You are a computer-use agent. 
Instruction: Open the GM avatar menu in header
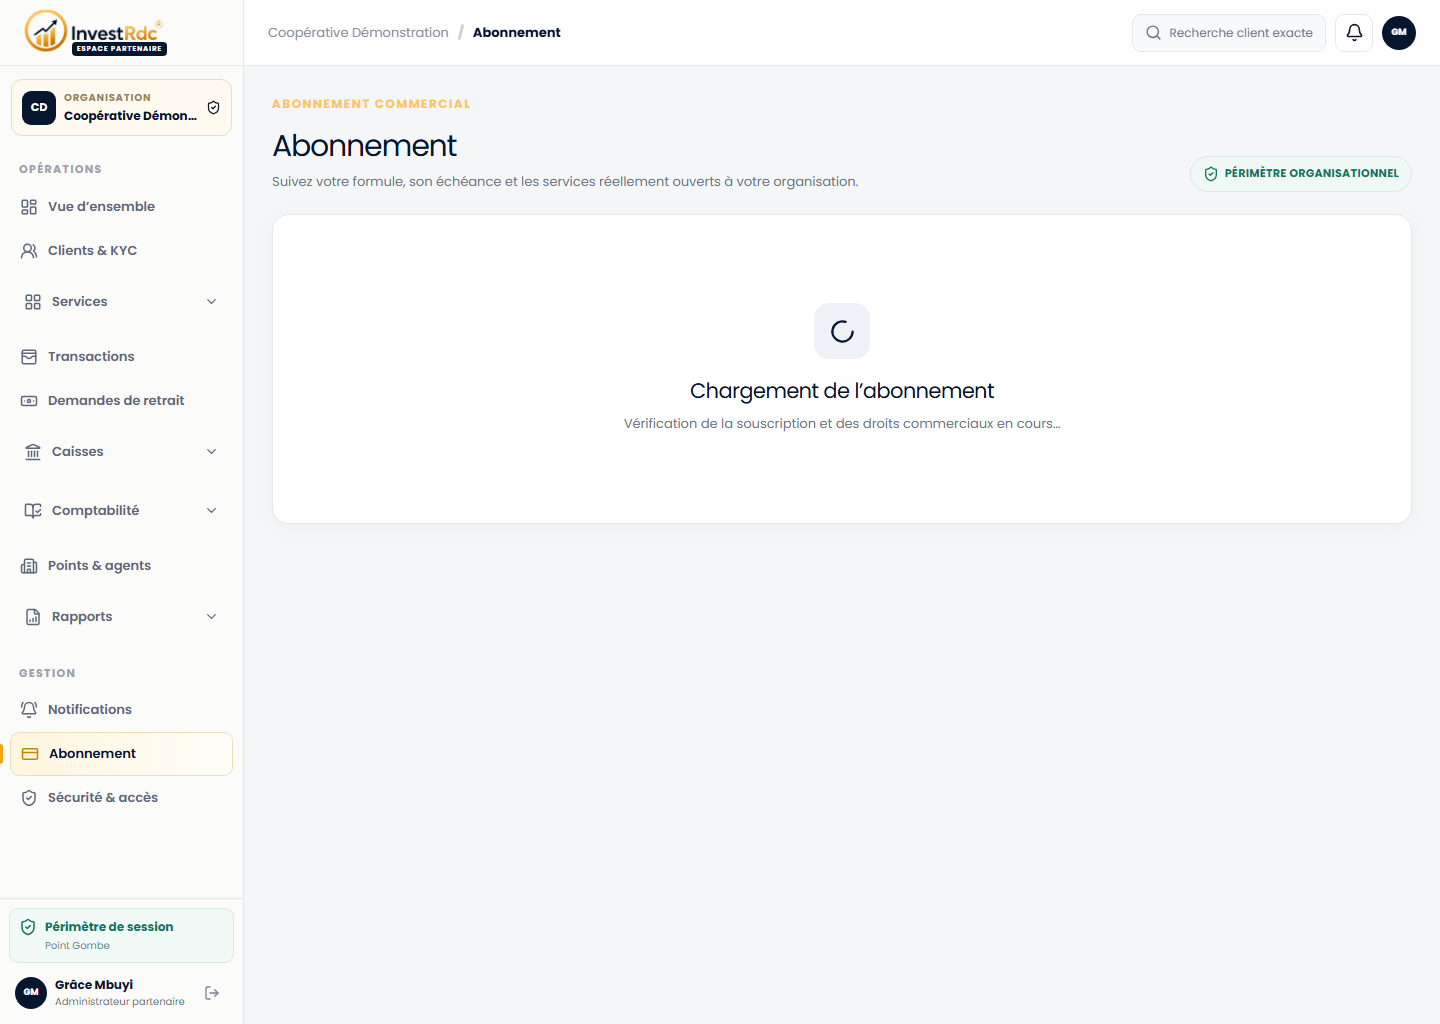click(x=1399, y=33)
